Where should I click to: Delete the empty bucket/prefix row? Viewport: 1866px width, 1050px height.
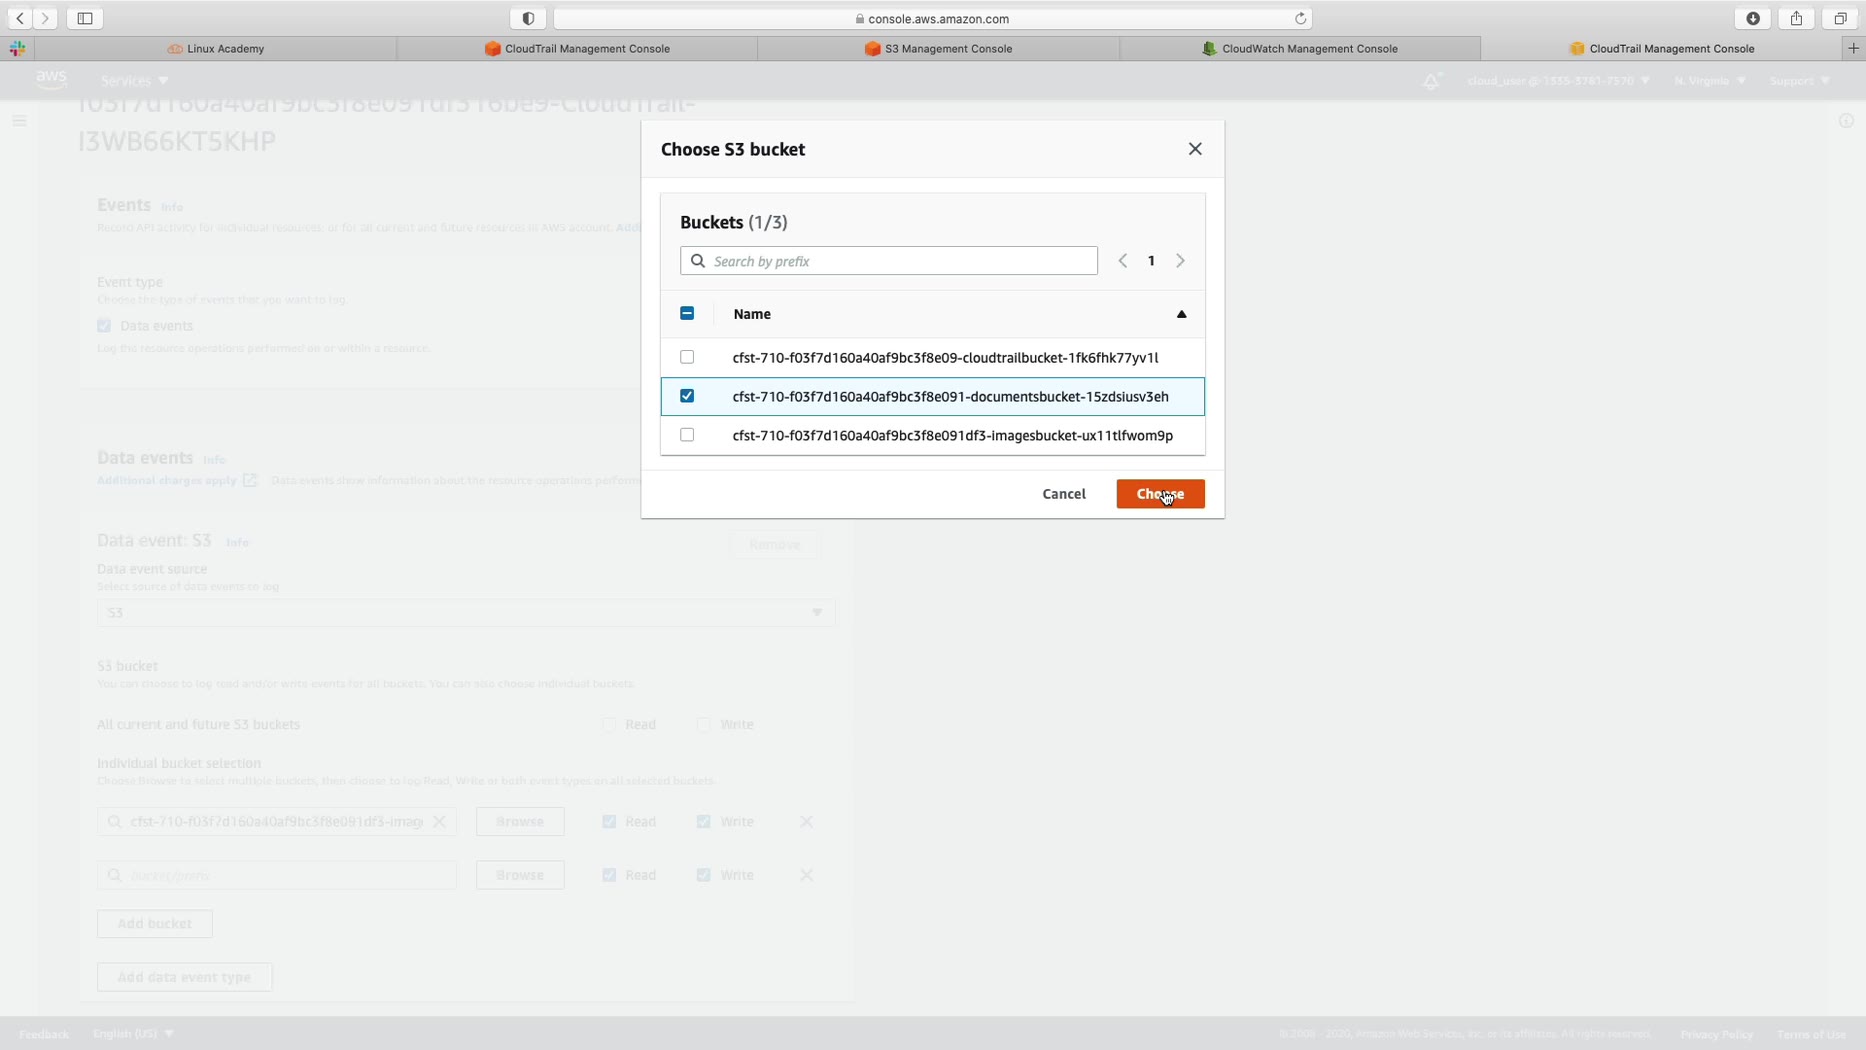(x=806, y=875)
